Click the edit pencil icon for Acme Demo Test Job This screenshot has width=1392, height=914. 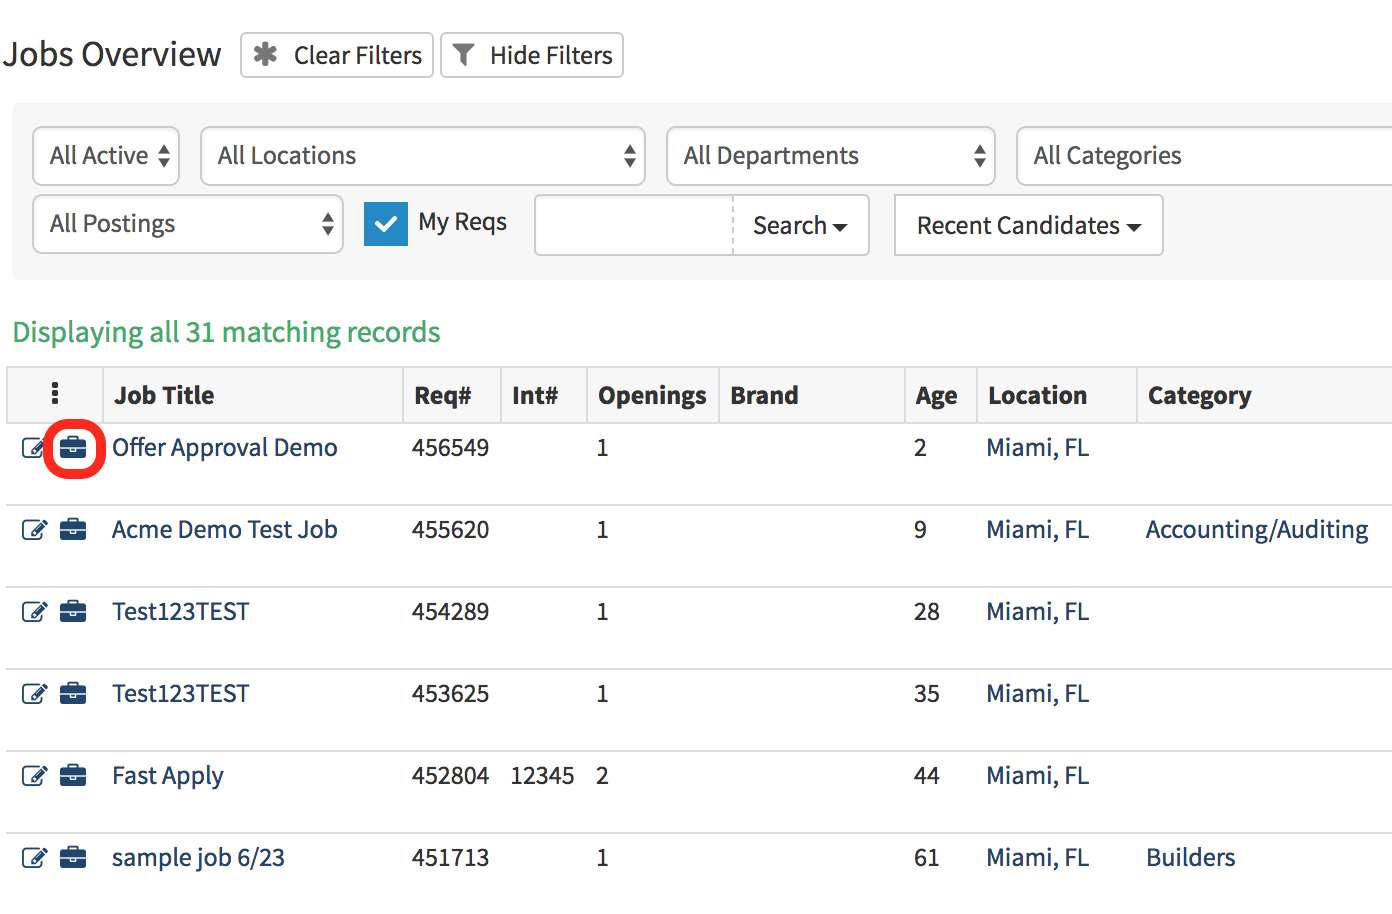point(35,529)
